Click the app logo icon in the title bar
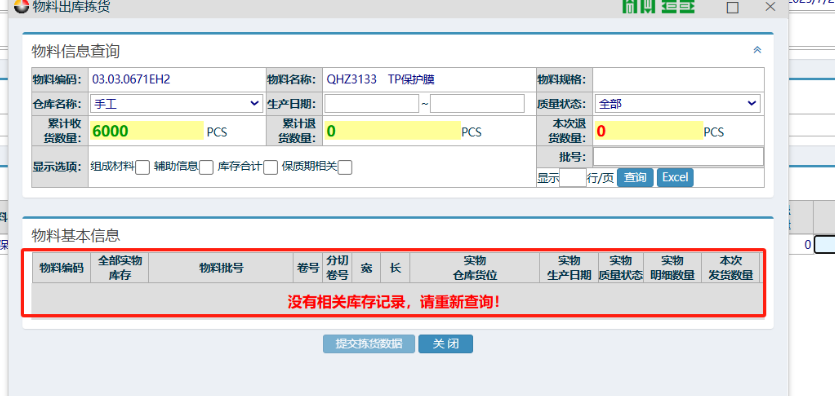Viewport: 835px width, 396px height. [22, 6]
